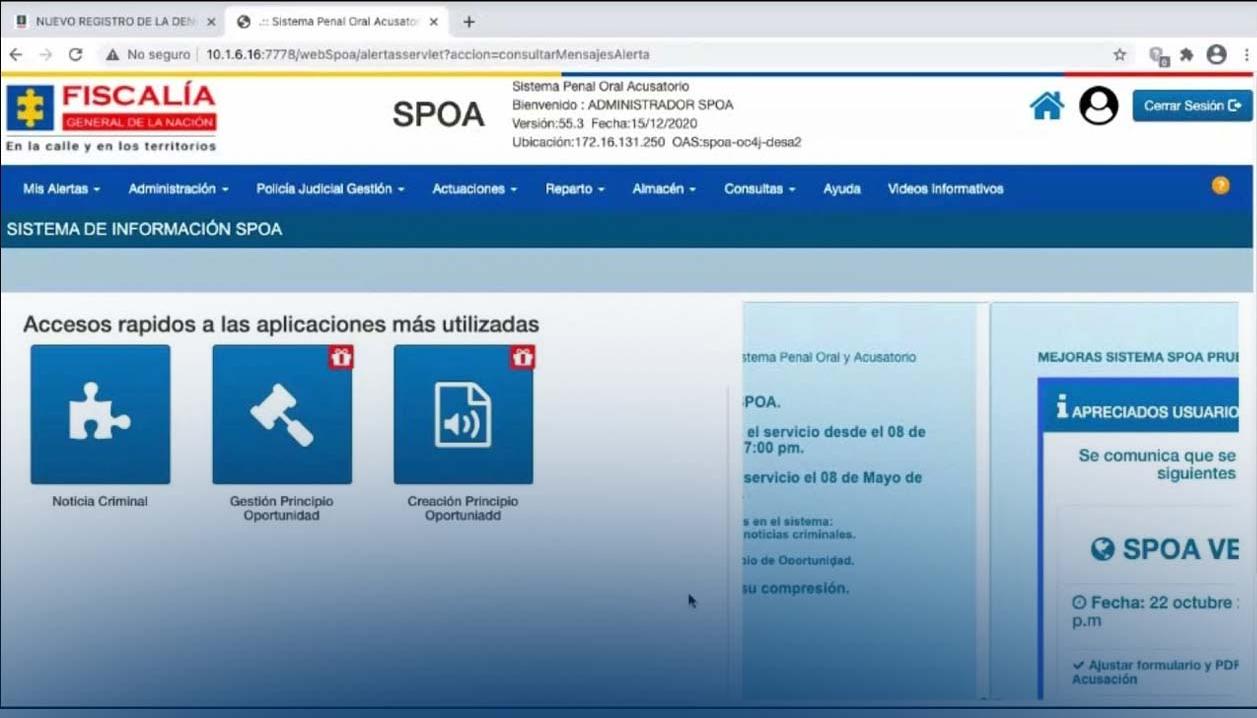This screenshot has height=718, width=1257.
Task: Open a new browser tab
Action: tap(469, 21)
